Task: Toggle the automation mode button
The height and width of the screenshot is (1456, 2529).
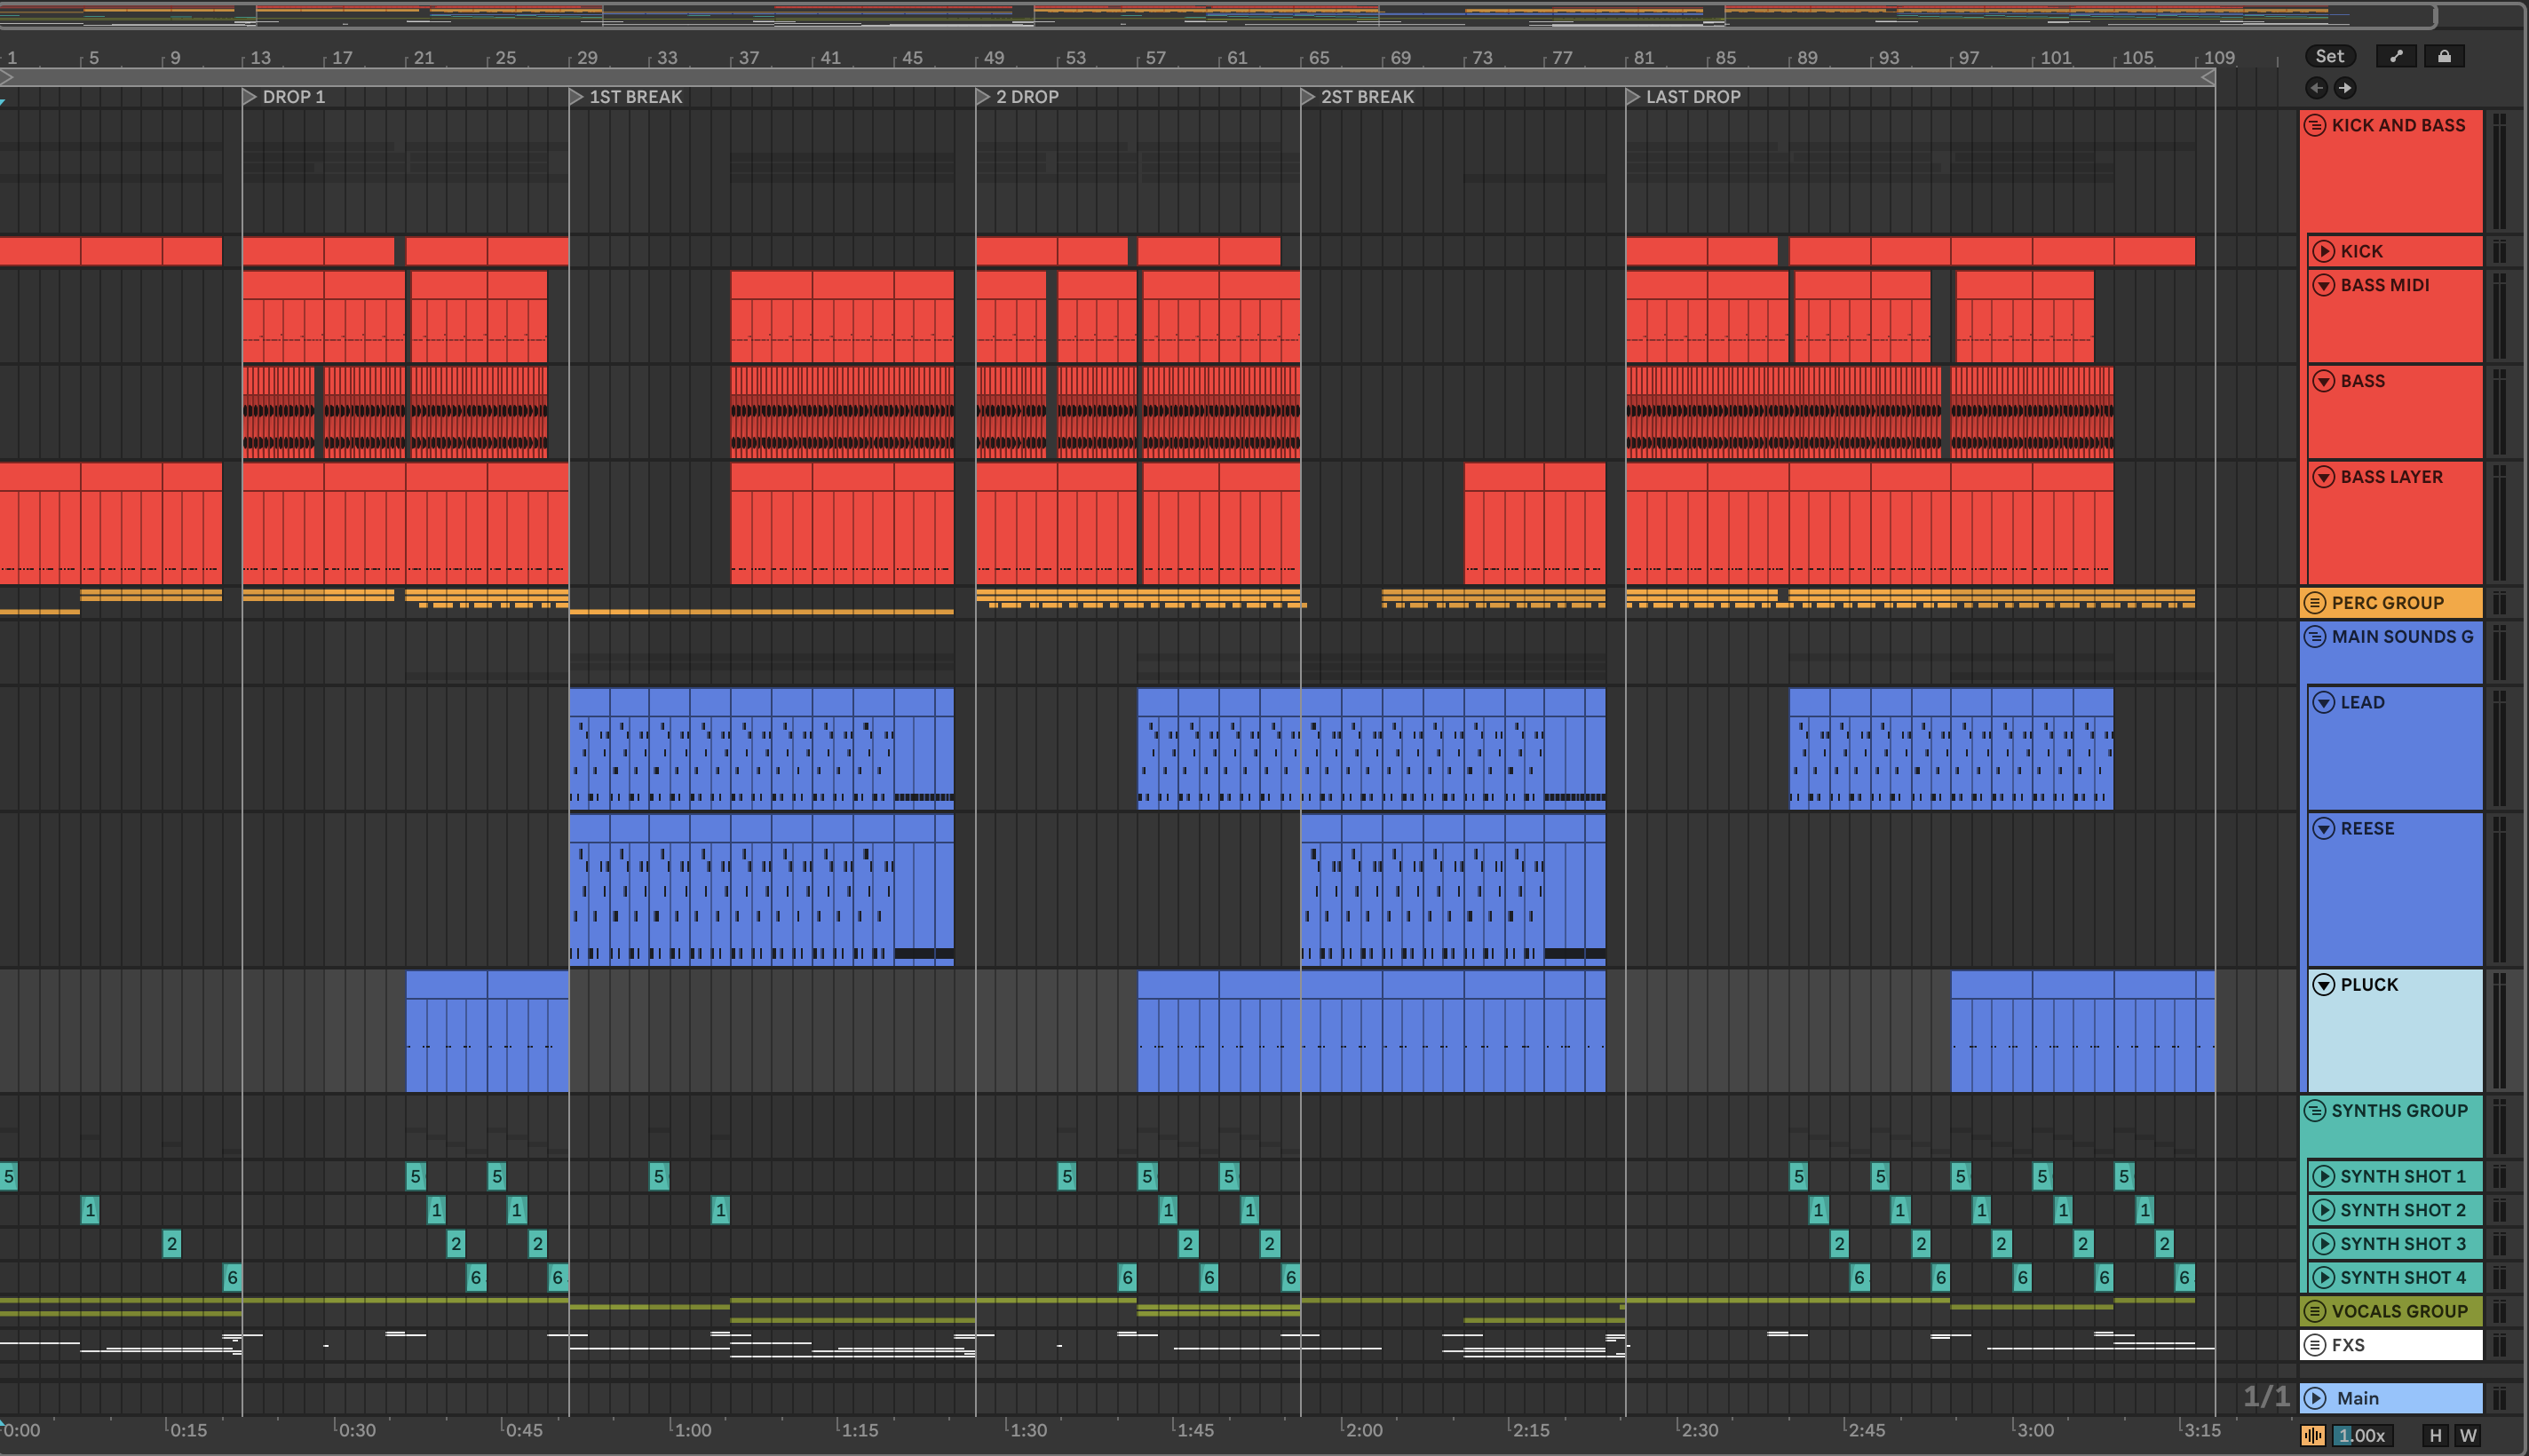Action: click(2396, 56)
